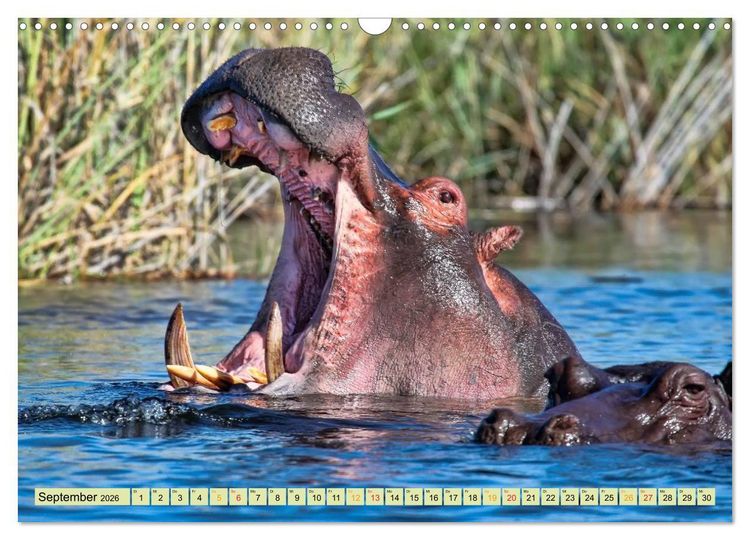This screenshot has height=540, width=750.
Task: Click day 15 in the calendar strip
Action: coord(414,497)
